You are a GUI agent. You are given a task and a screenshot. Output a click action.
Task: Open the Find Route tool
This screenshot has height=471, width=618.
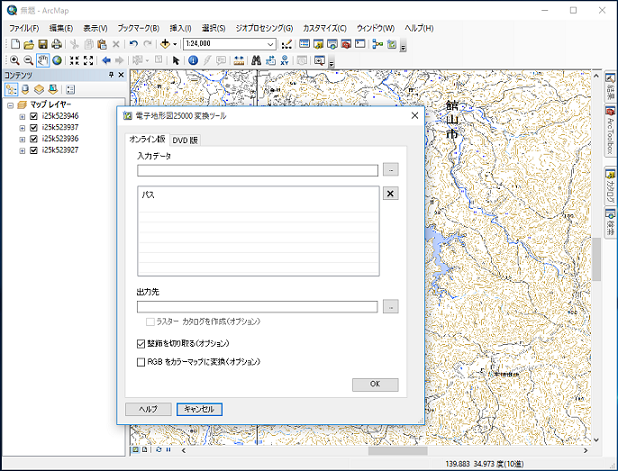click(270, 60)
